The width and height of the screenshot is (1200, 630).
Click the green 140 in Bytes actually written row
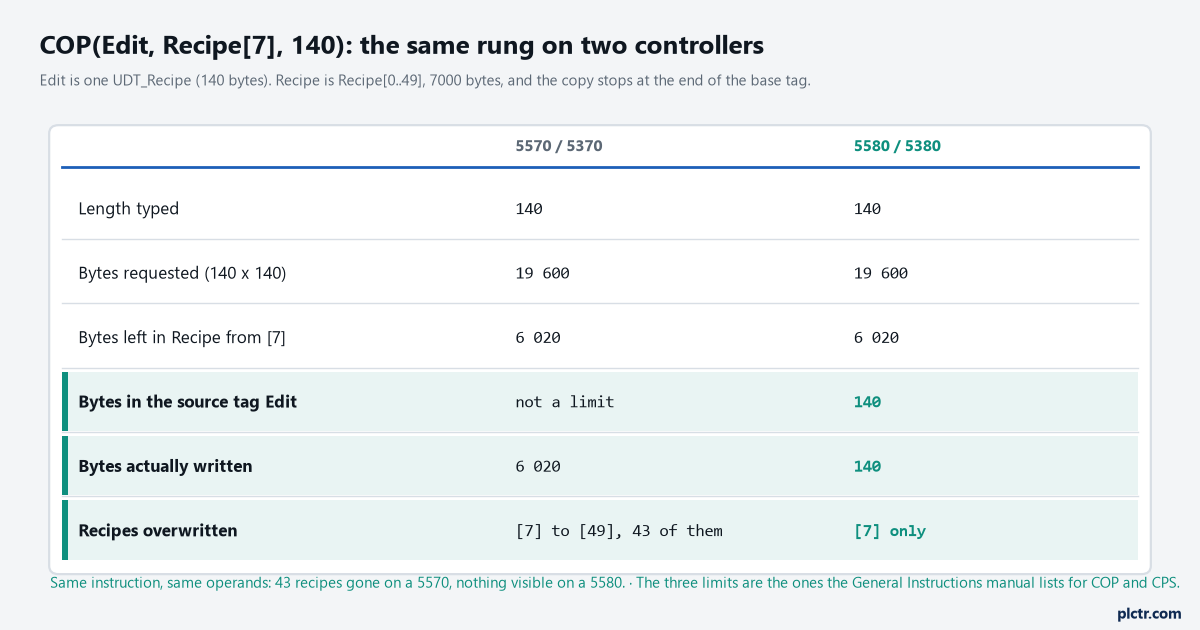point(867,466)
